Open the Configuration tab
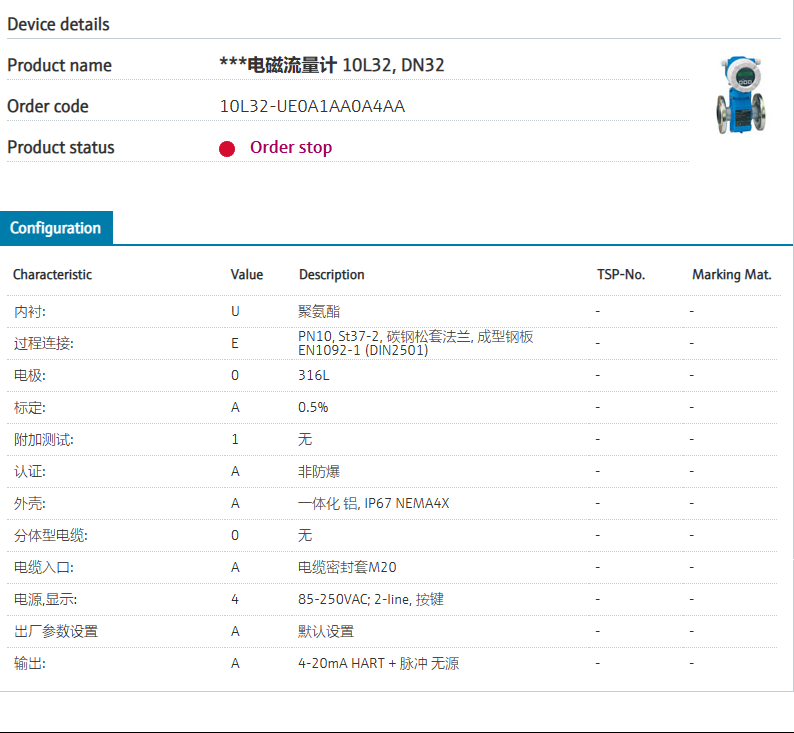 [x=56, y=228]
